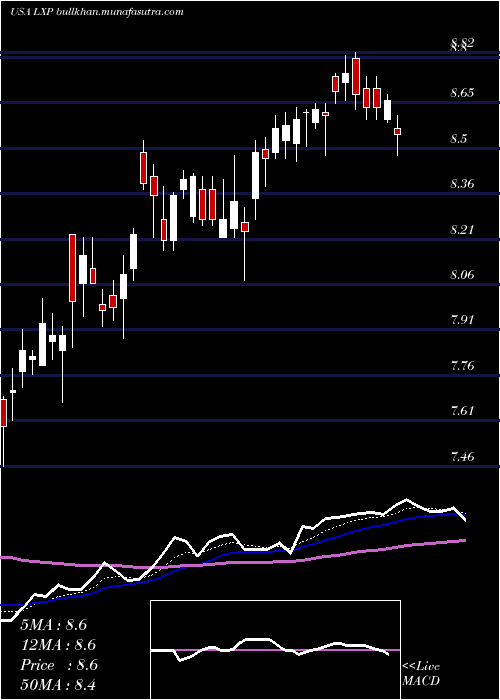The image size is (500, 700).
Task: Click the tall red candle at the chart peak
Action: click(356, 76)
